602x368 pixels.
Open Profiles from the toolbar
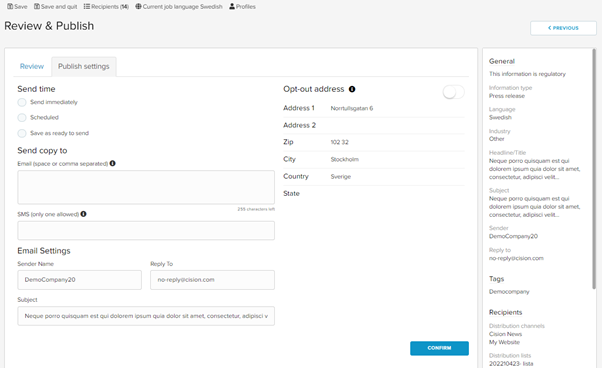point(242,7)
